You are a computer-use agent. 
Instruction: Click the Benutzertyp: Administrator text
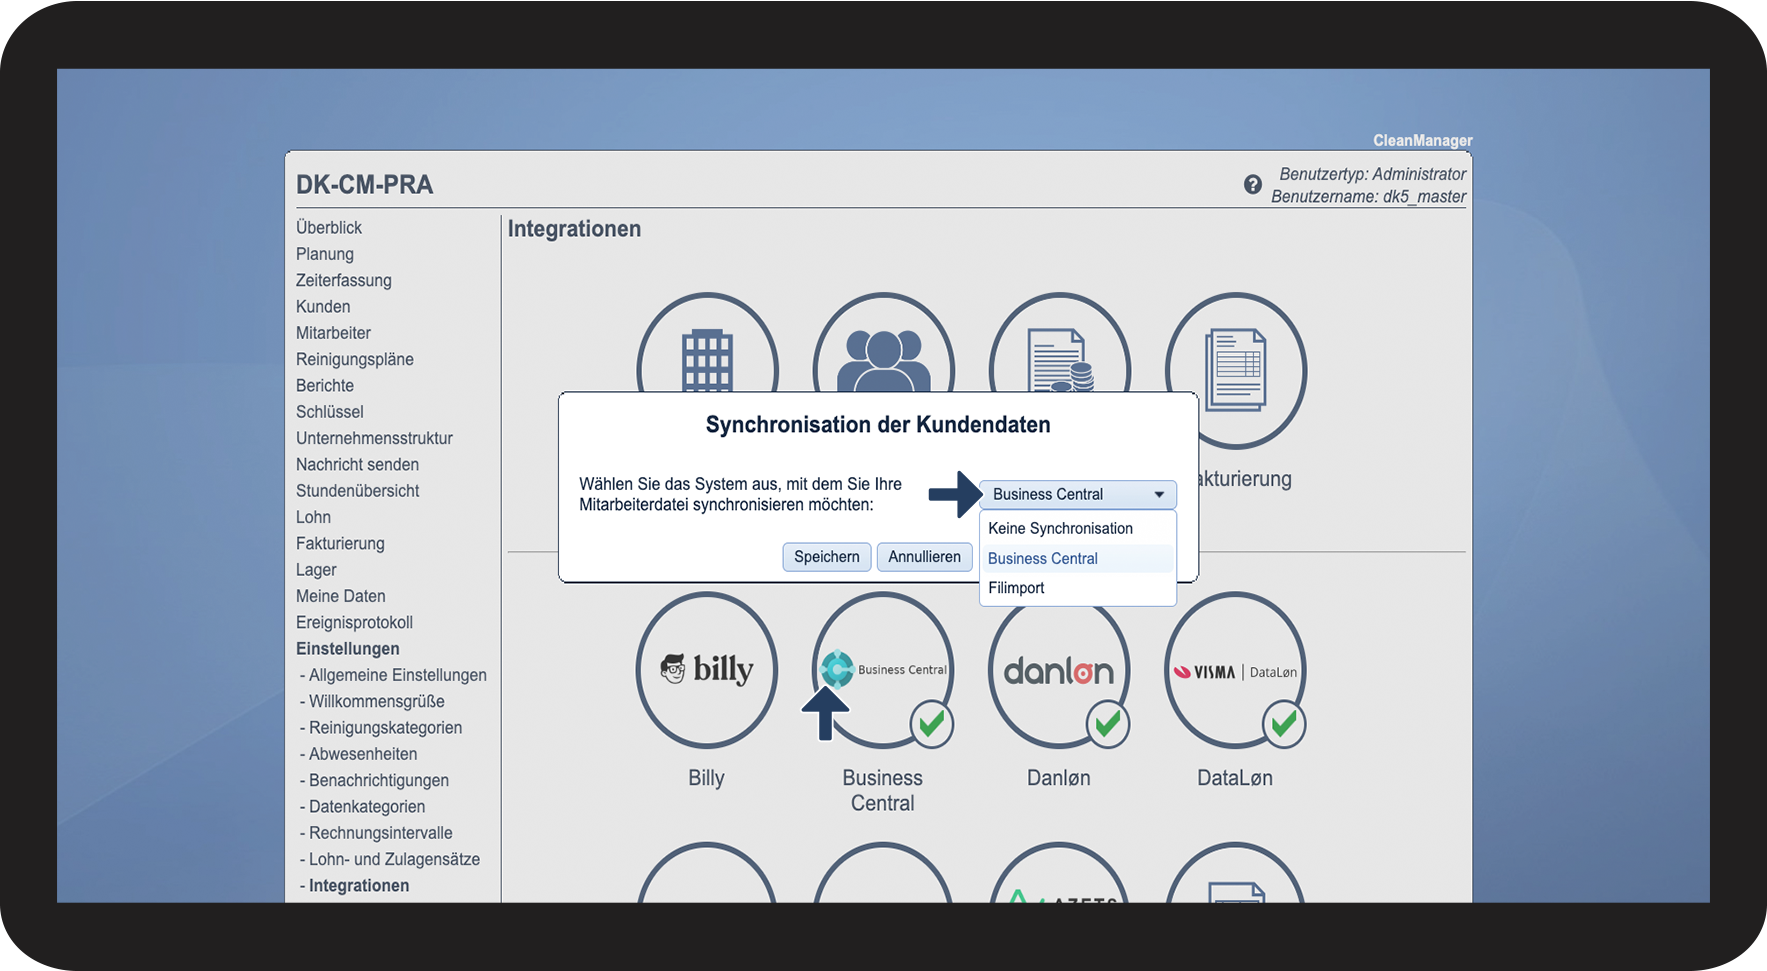(x=1373, y=174)
